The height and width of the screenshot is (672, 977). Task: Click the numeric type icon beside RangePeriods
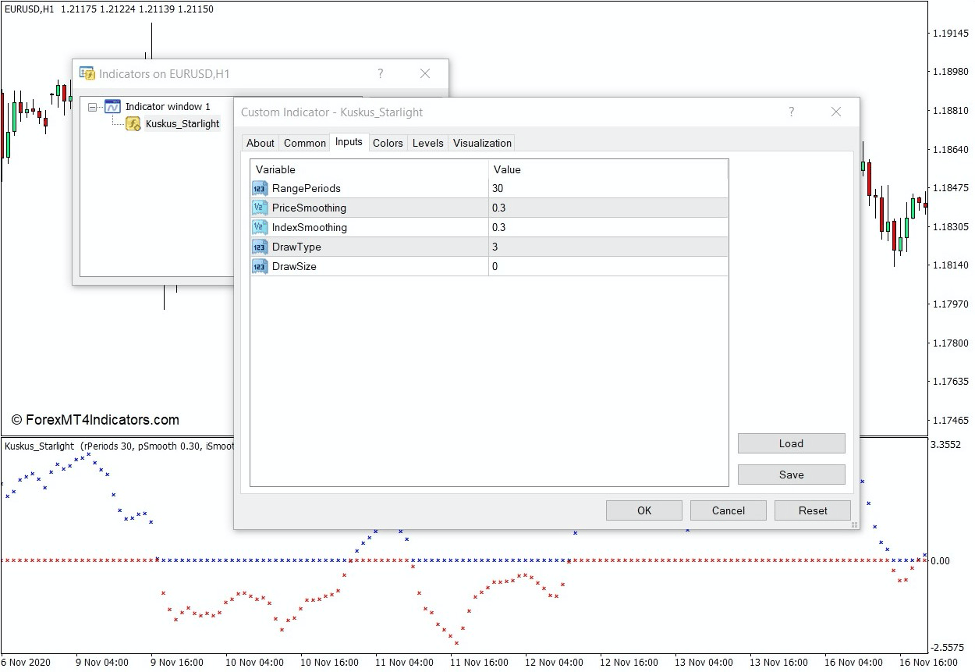pyautogui.click(x=261, y=188)
